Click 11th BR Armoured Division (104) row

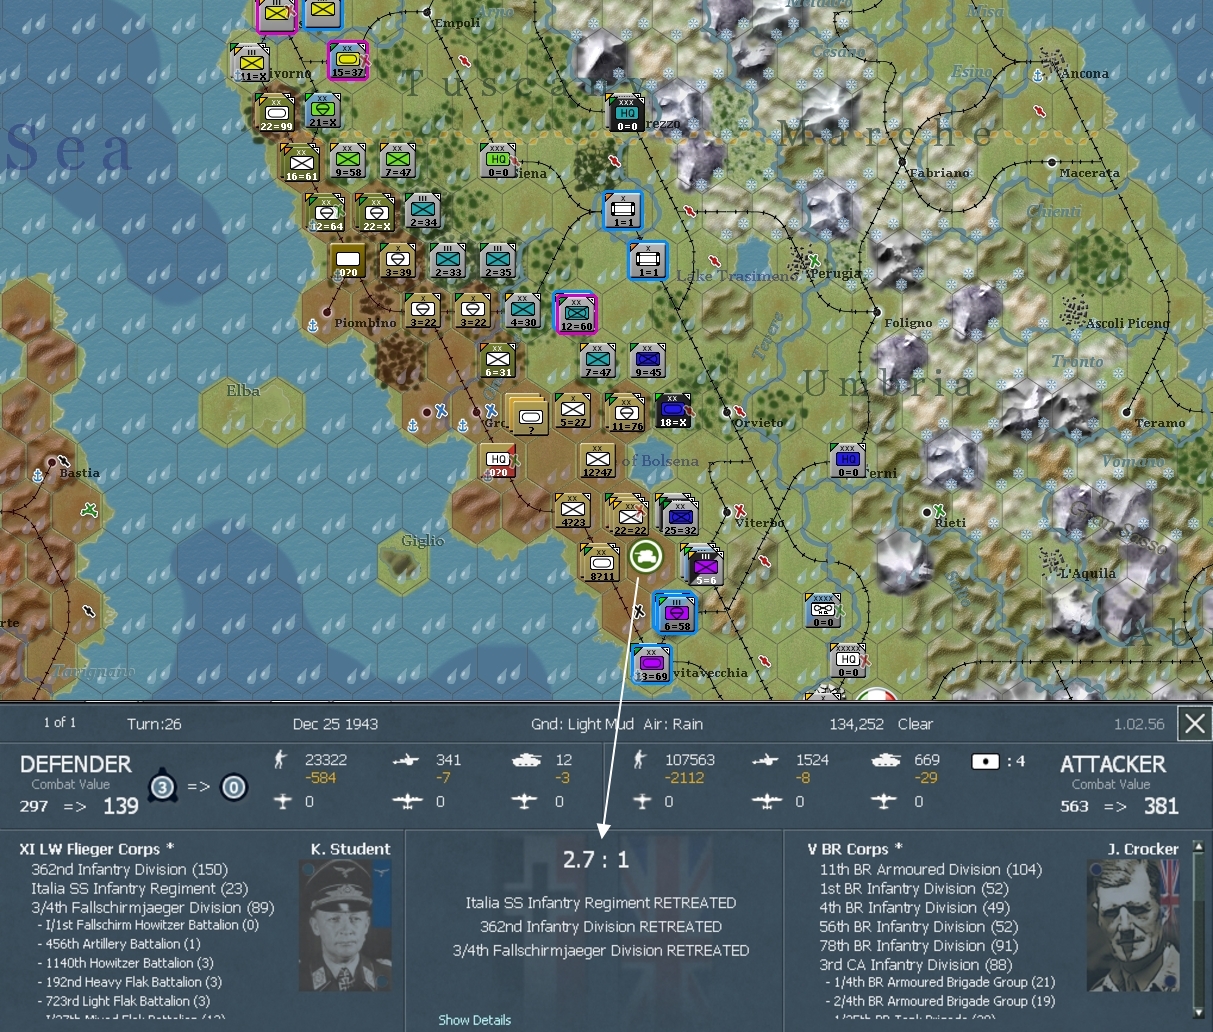pos(930,869)
